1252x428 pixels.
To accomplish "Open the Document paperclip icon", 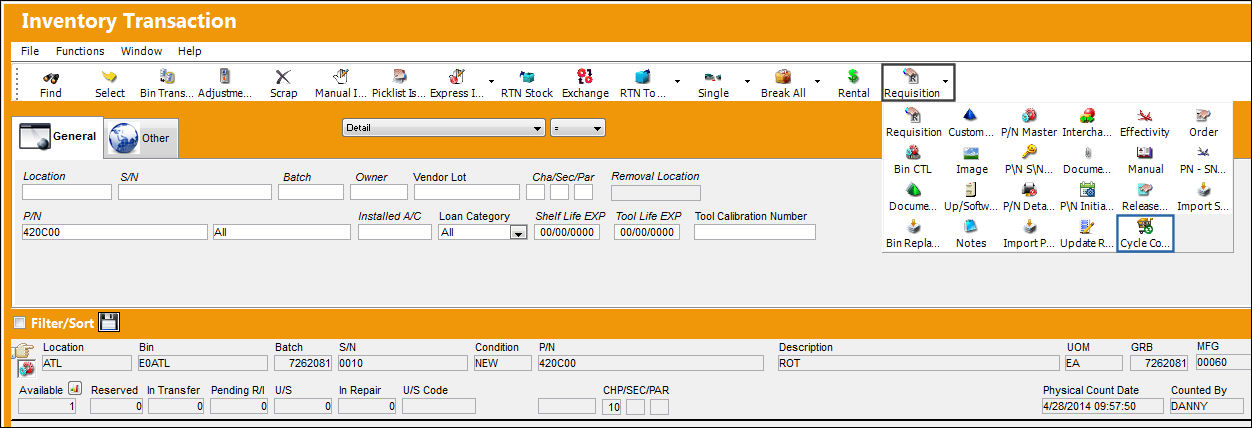I will click(x=1087, y=153).
